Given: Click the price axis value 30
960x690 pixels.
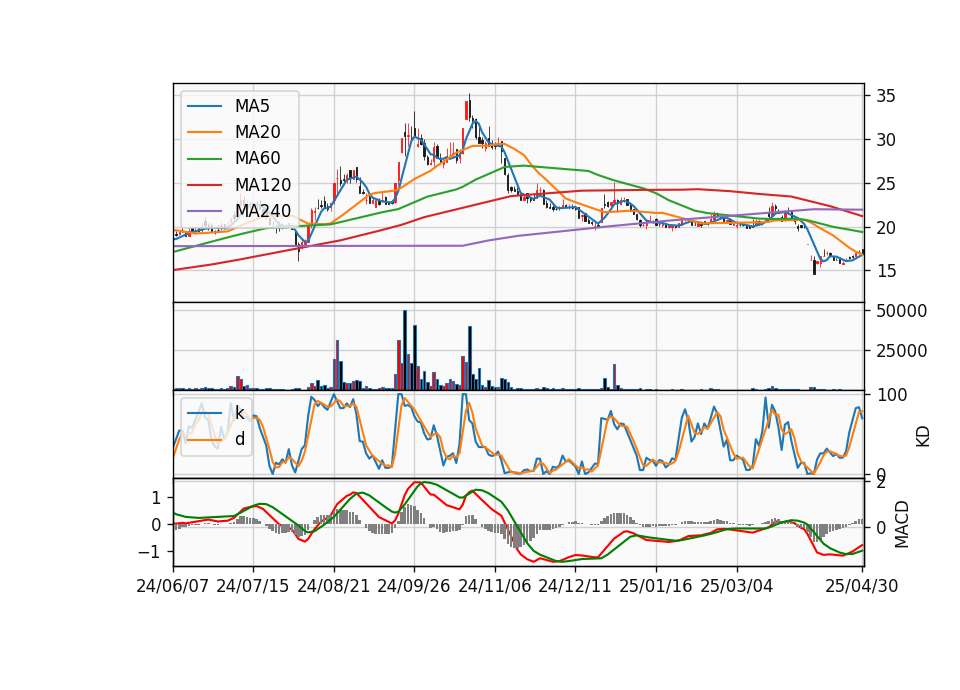Looking at the screenshot, I should (x=885, y=140).
